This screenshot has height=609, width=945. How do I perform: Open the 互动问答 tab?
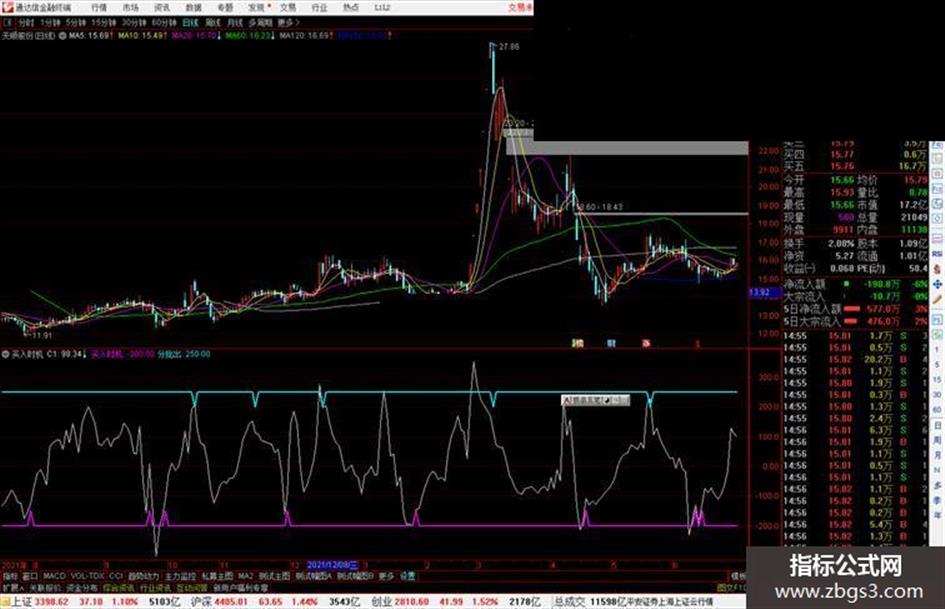coord(192,587)
